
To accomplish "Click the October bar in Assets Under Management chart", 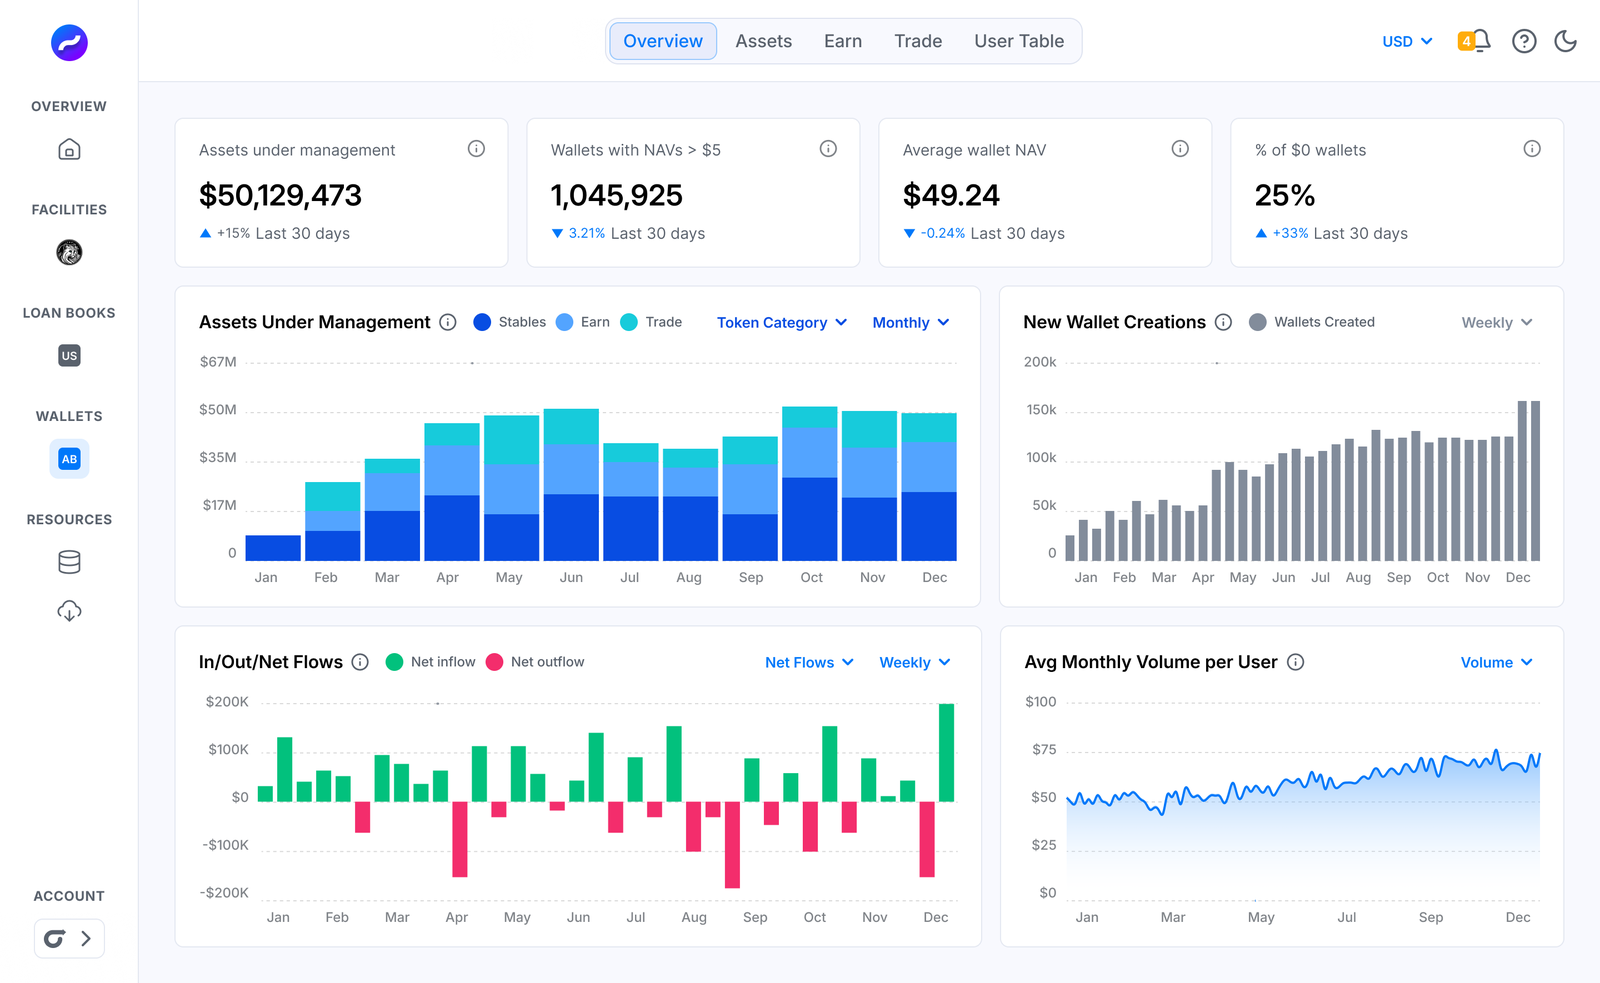I will point(810,484).
